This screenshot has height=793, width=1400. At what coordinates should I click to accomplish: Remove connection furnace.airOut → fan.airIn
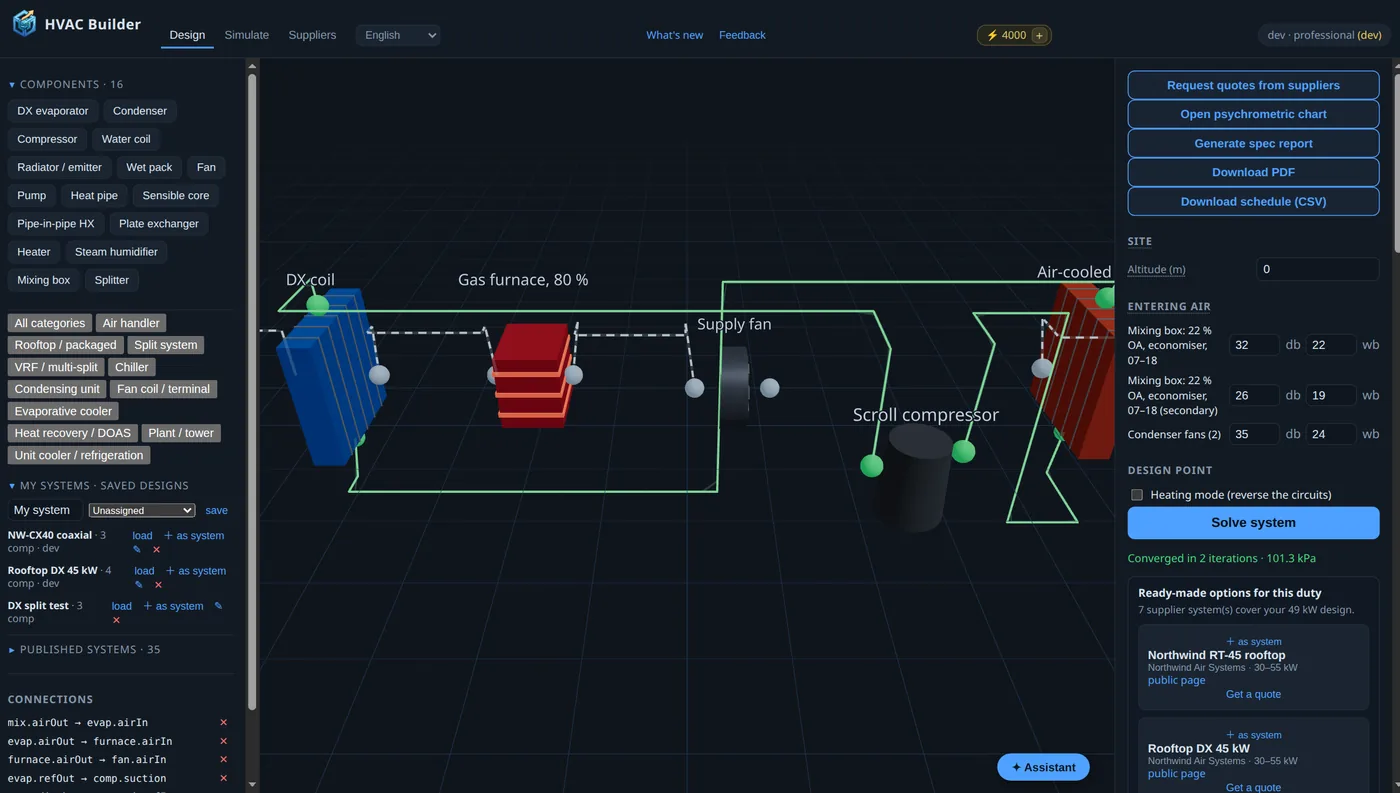(x=223, y=760)
